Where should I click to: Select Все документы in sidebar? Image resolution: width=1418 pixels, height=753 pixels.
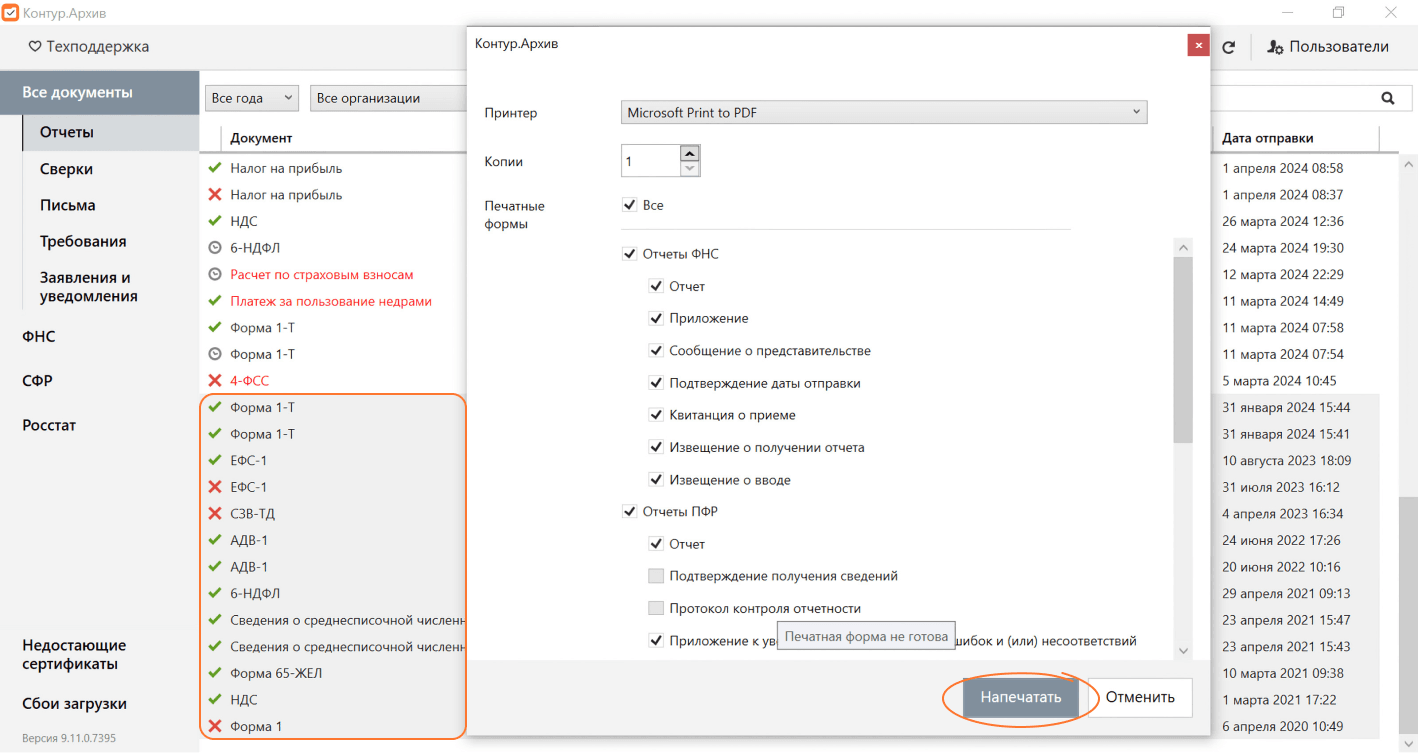(x=100, y=92)
